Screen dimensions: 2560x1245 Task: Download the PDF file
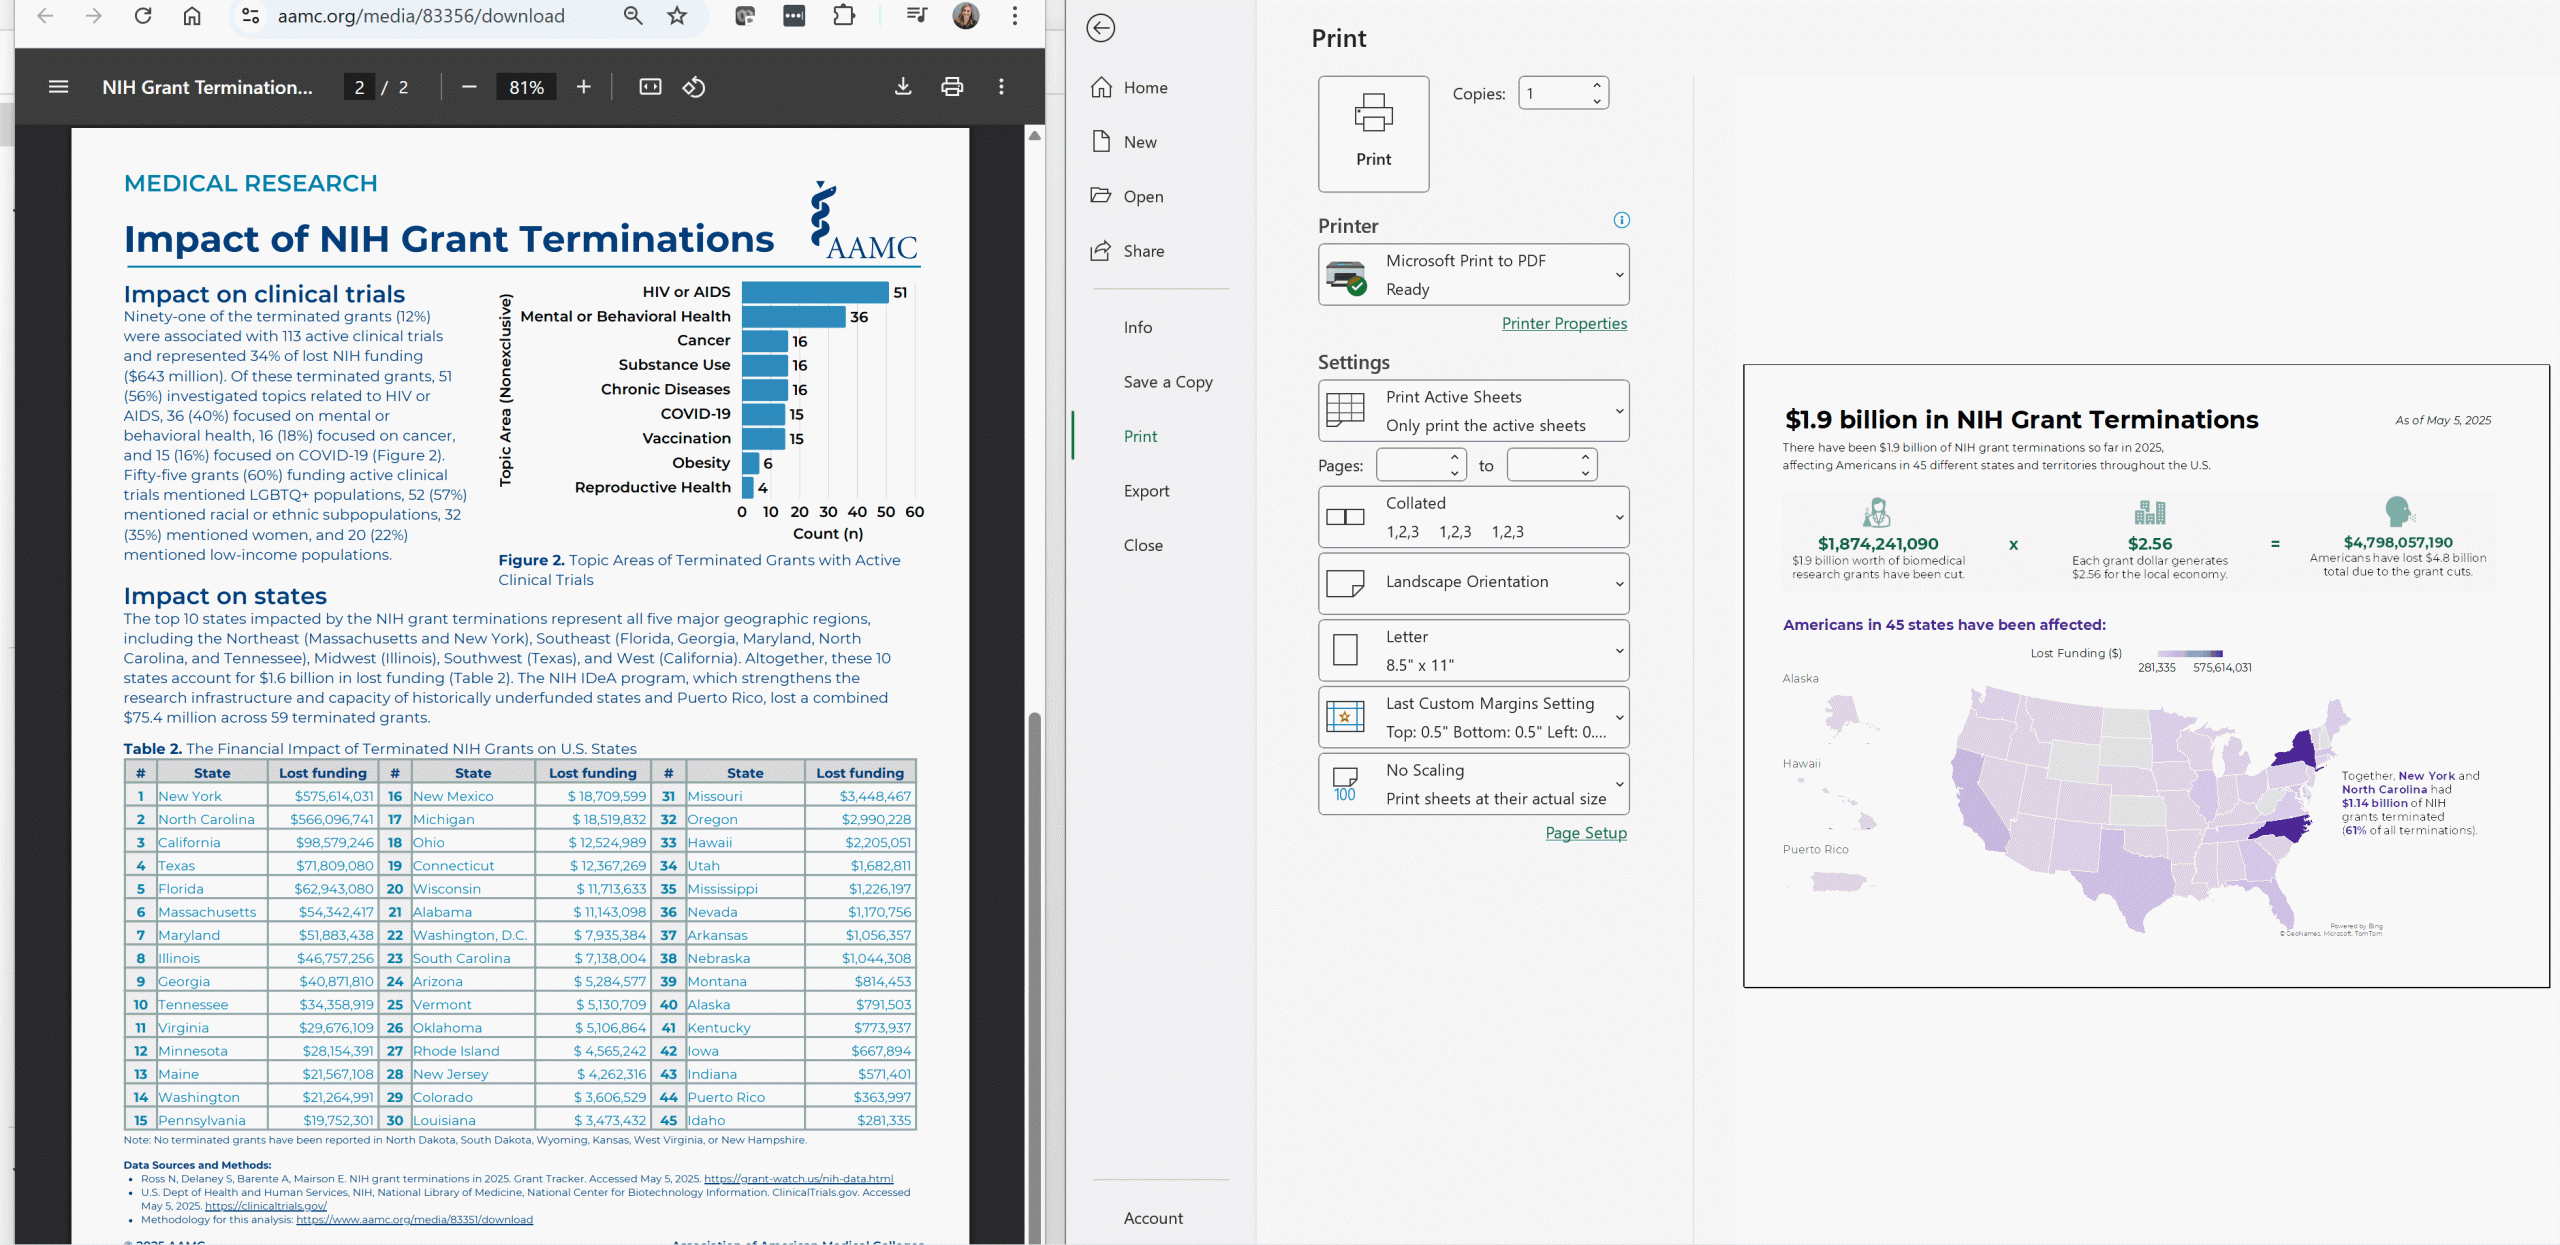pos(903,87)
